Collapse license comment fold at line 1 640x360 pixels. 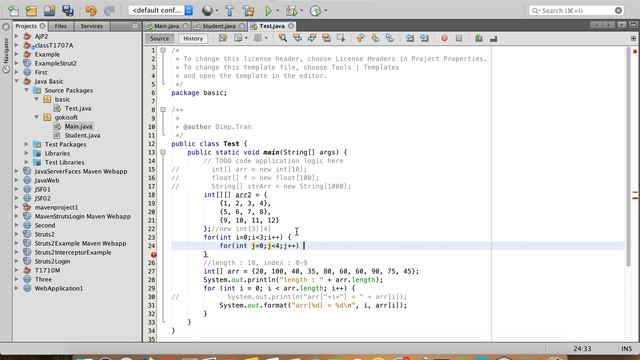click(163, 50)
